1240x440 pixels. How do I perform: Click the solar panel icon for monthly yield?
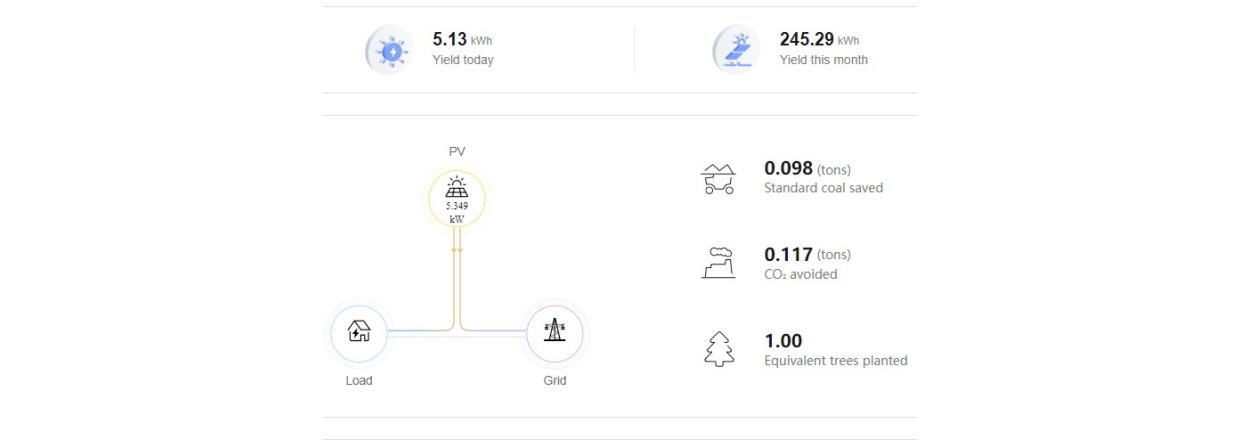coord(737,51)
